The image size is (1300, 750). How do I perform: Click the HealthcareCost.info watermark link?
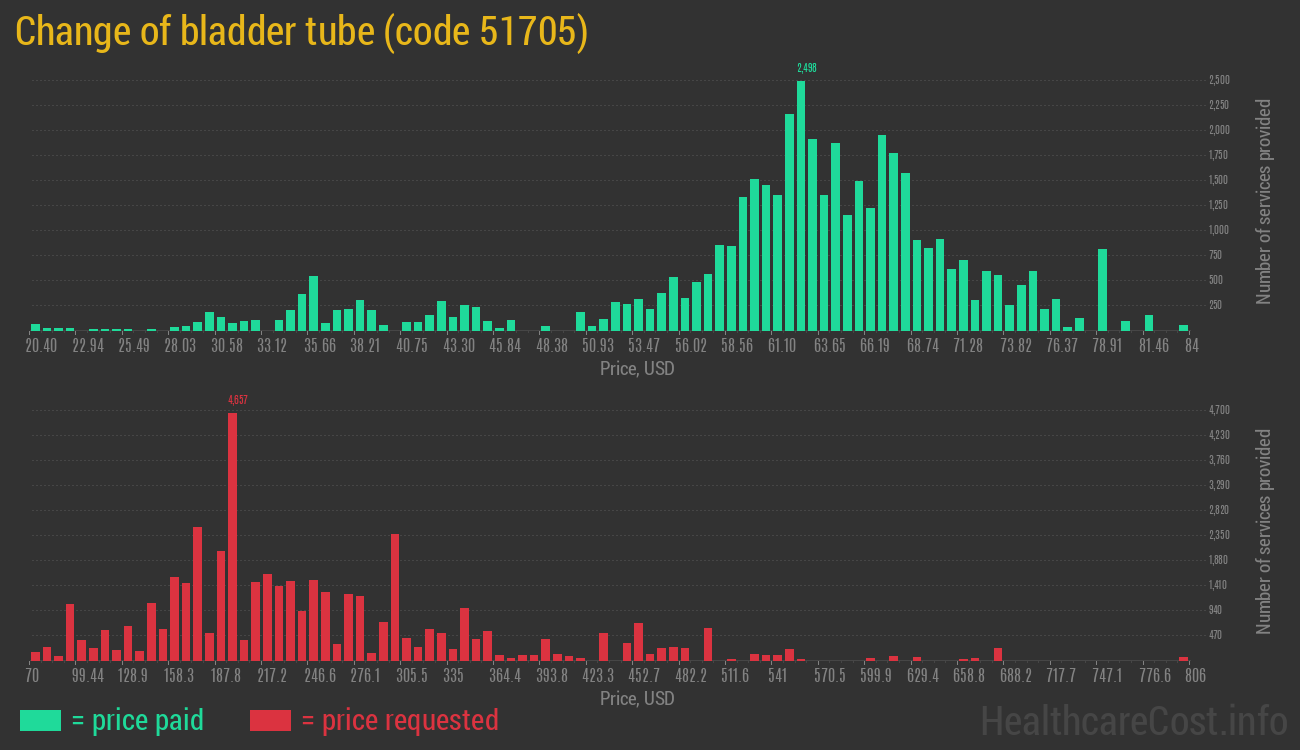click(x=1133, y=720)
